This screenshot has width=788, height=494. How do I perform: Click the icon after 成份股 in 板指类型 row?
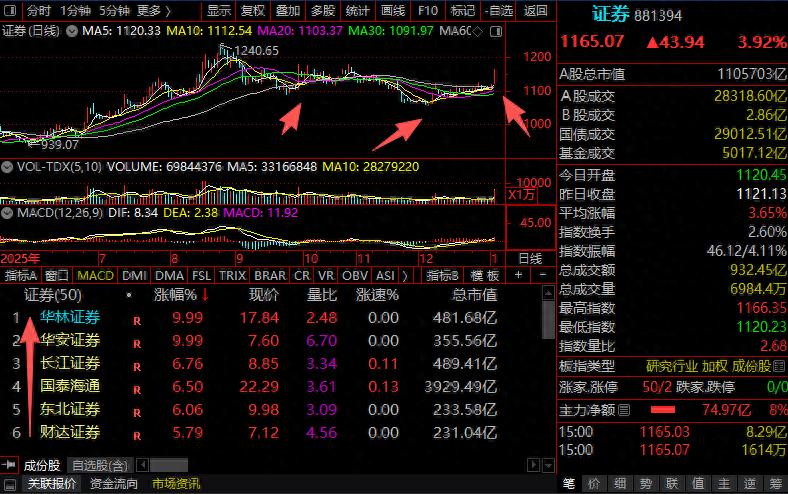(779, 366)
